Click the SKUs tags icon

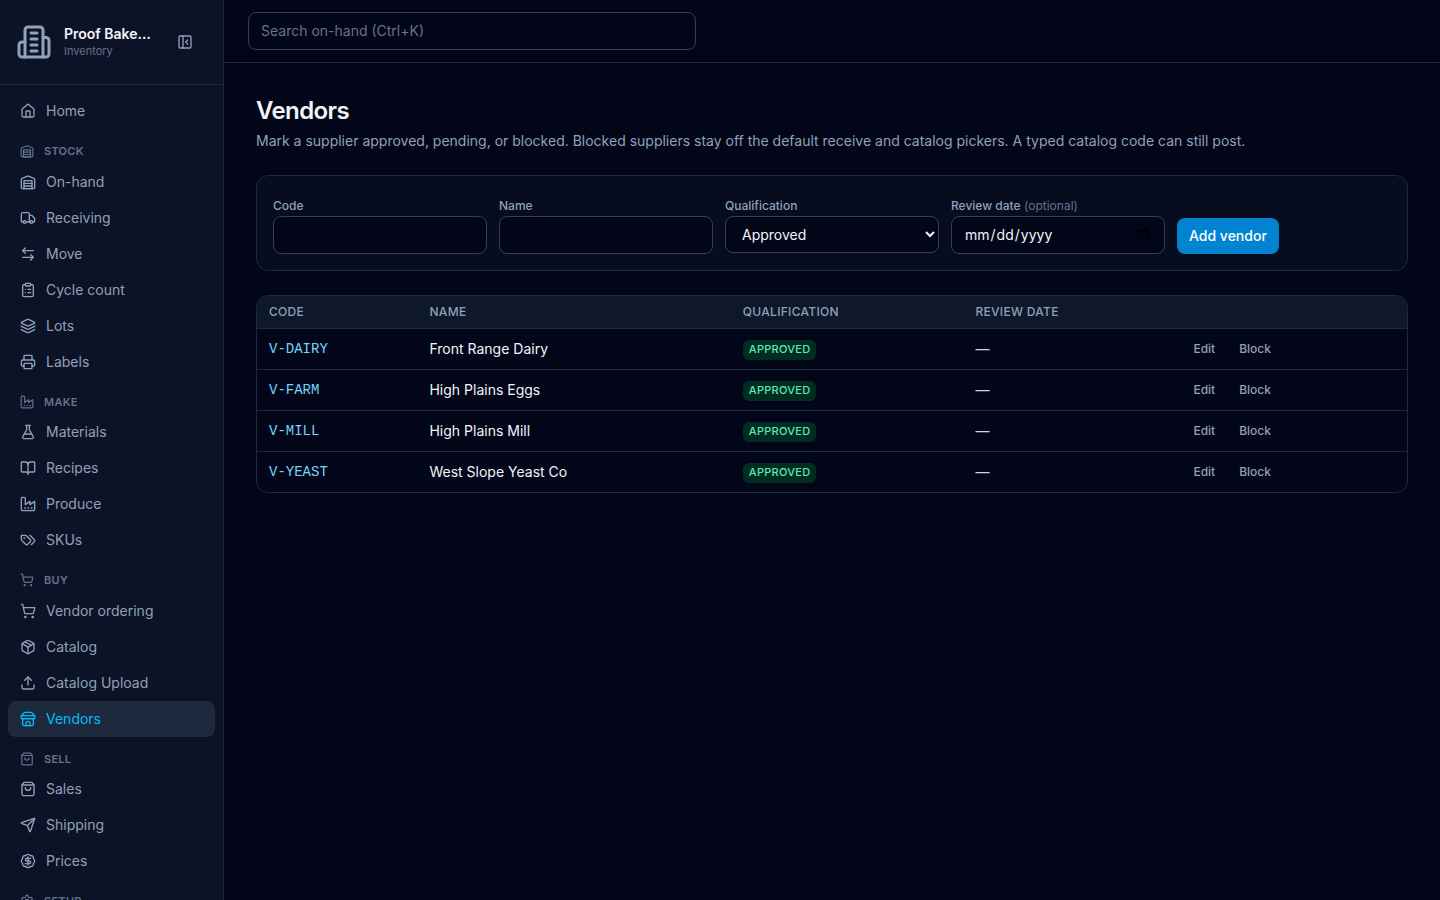[x=28, y=540]
